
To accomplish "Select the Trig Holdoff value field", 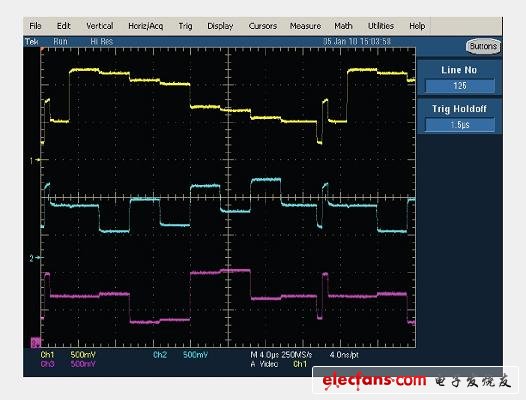I will [460, 125].
